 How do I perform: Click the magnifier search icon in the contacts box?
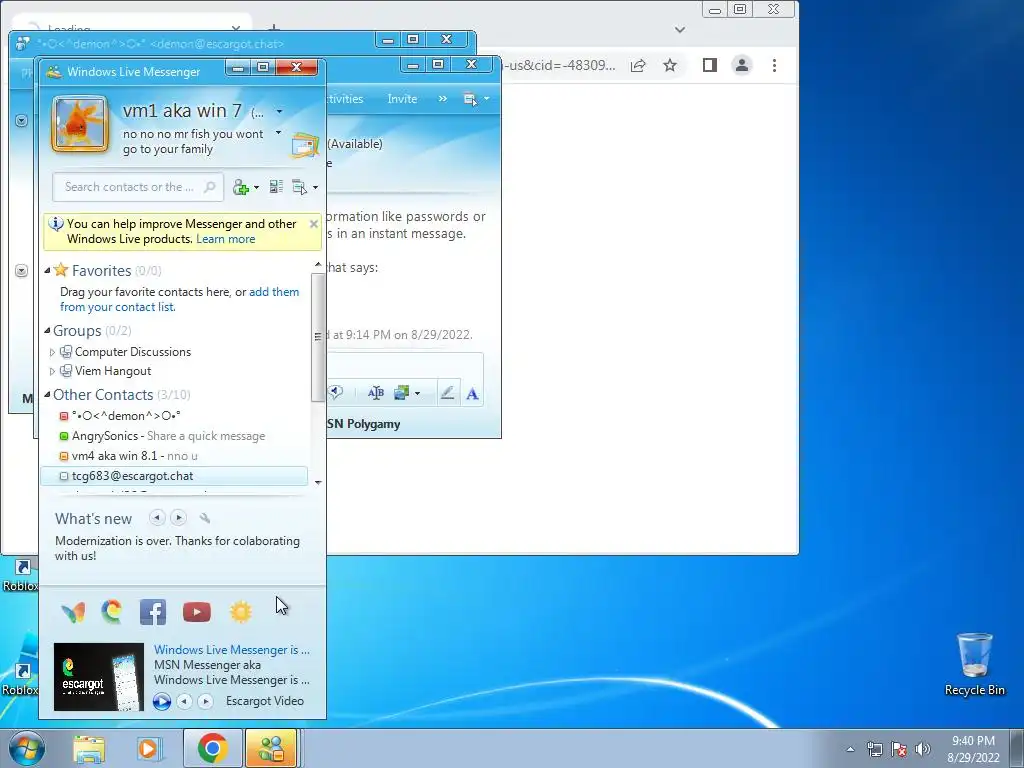[210, 187]
